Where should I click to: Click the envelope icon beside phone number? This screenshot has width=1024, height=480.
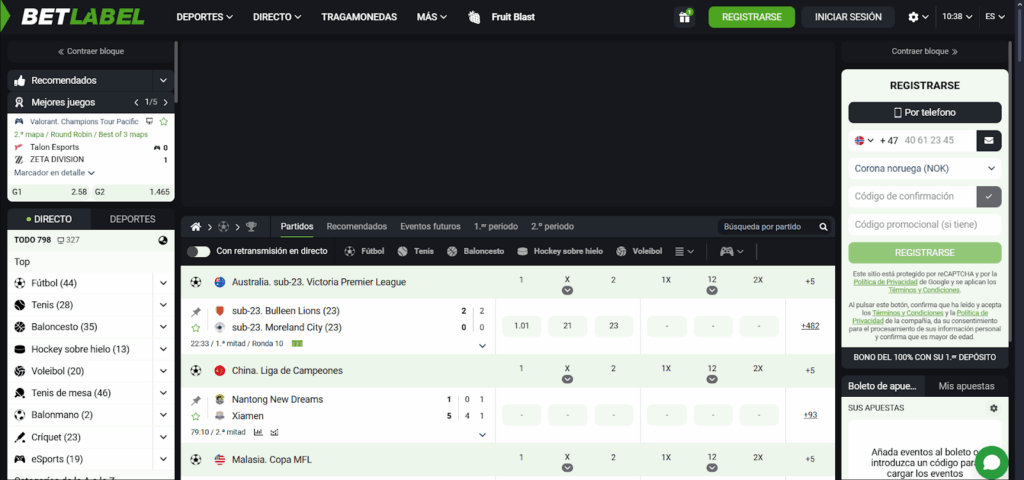click(988, 140)
